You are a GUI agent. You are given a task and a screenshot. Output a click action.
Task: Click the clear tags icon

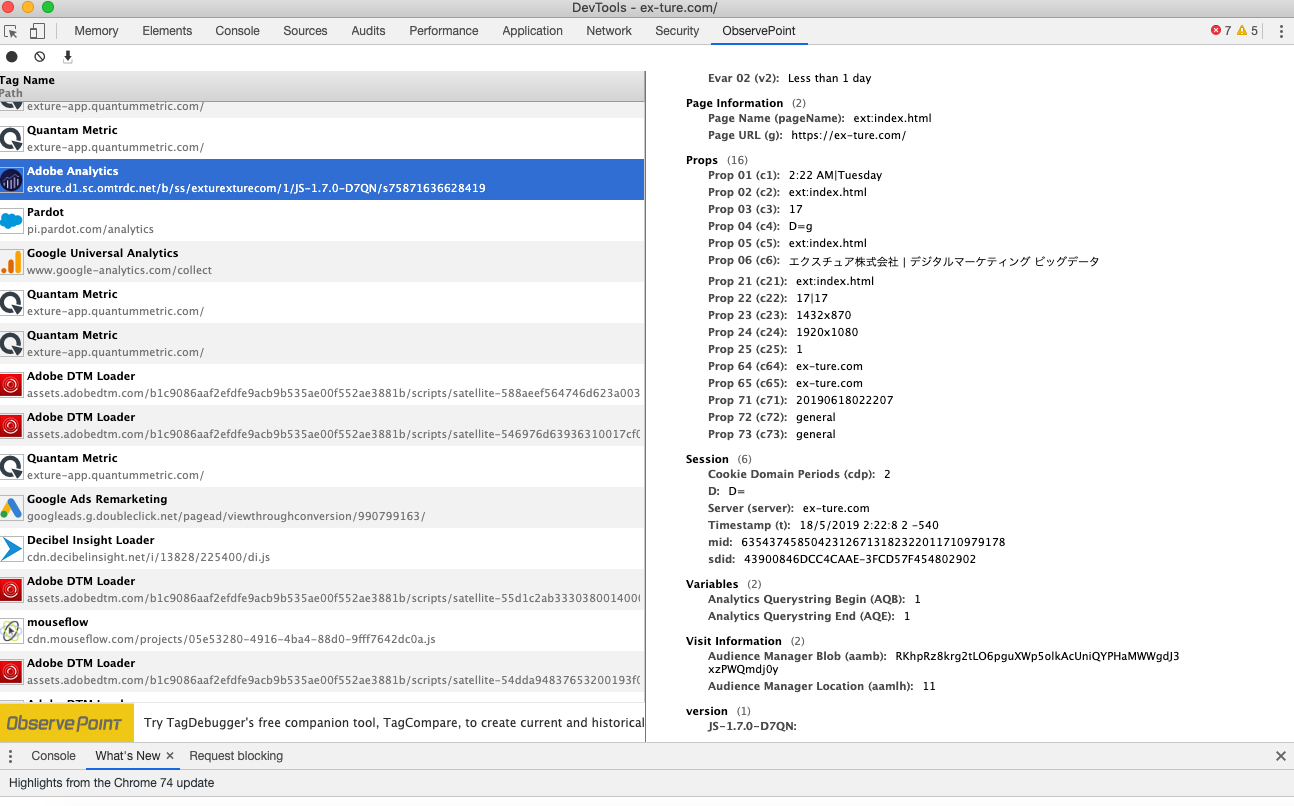tap(40, 57)
